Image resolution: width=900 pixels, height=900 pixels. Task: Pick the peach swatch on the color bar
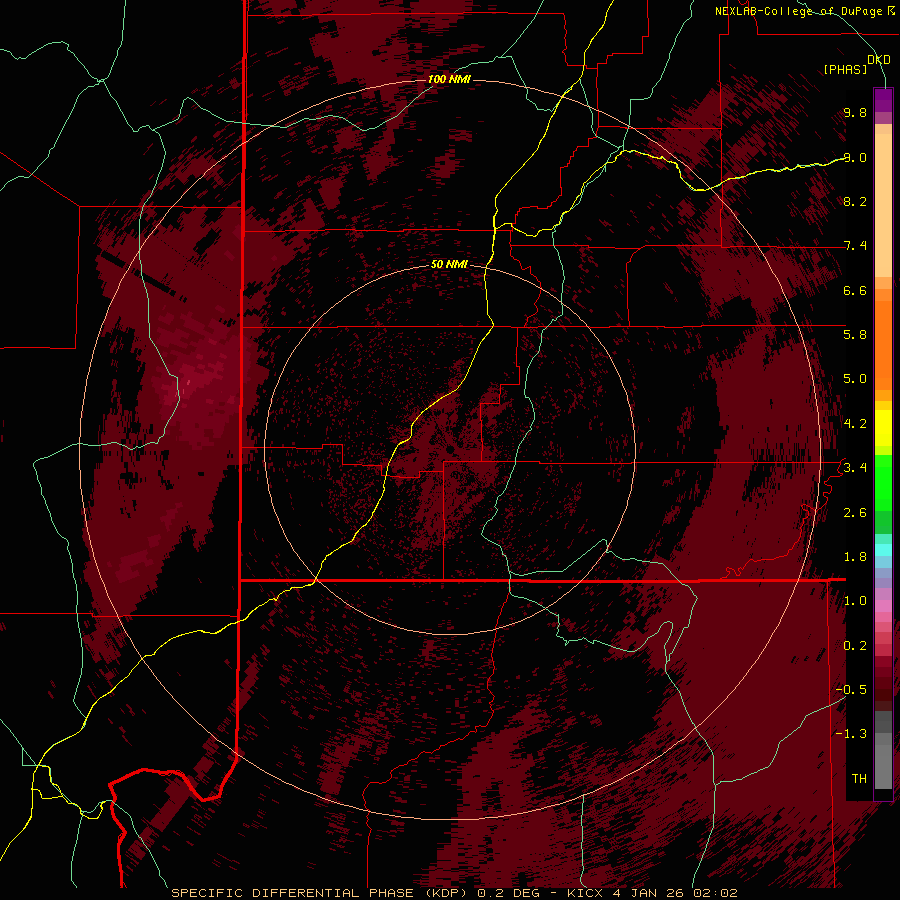(x=883, y=207)
